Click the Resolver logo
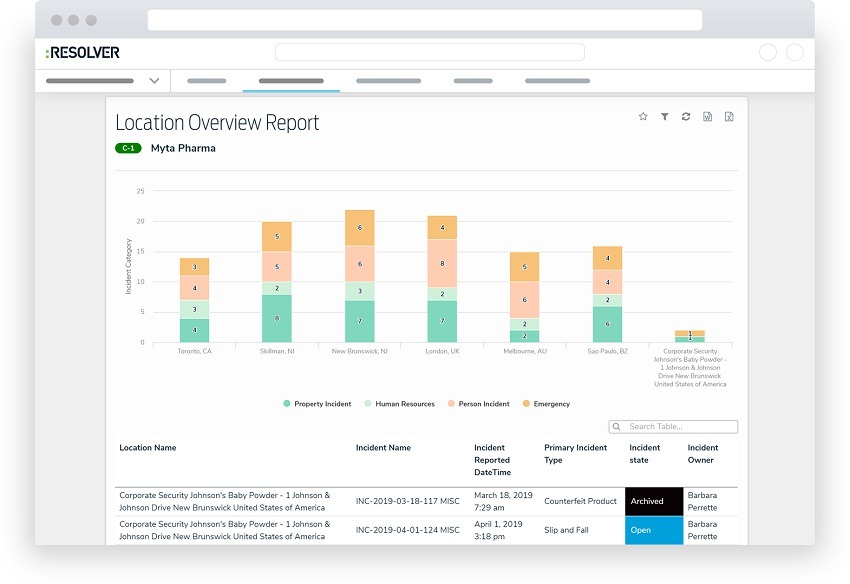Image resolution: width=850 pixels, height=584 pixels. [83, 52]
